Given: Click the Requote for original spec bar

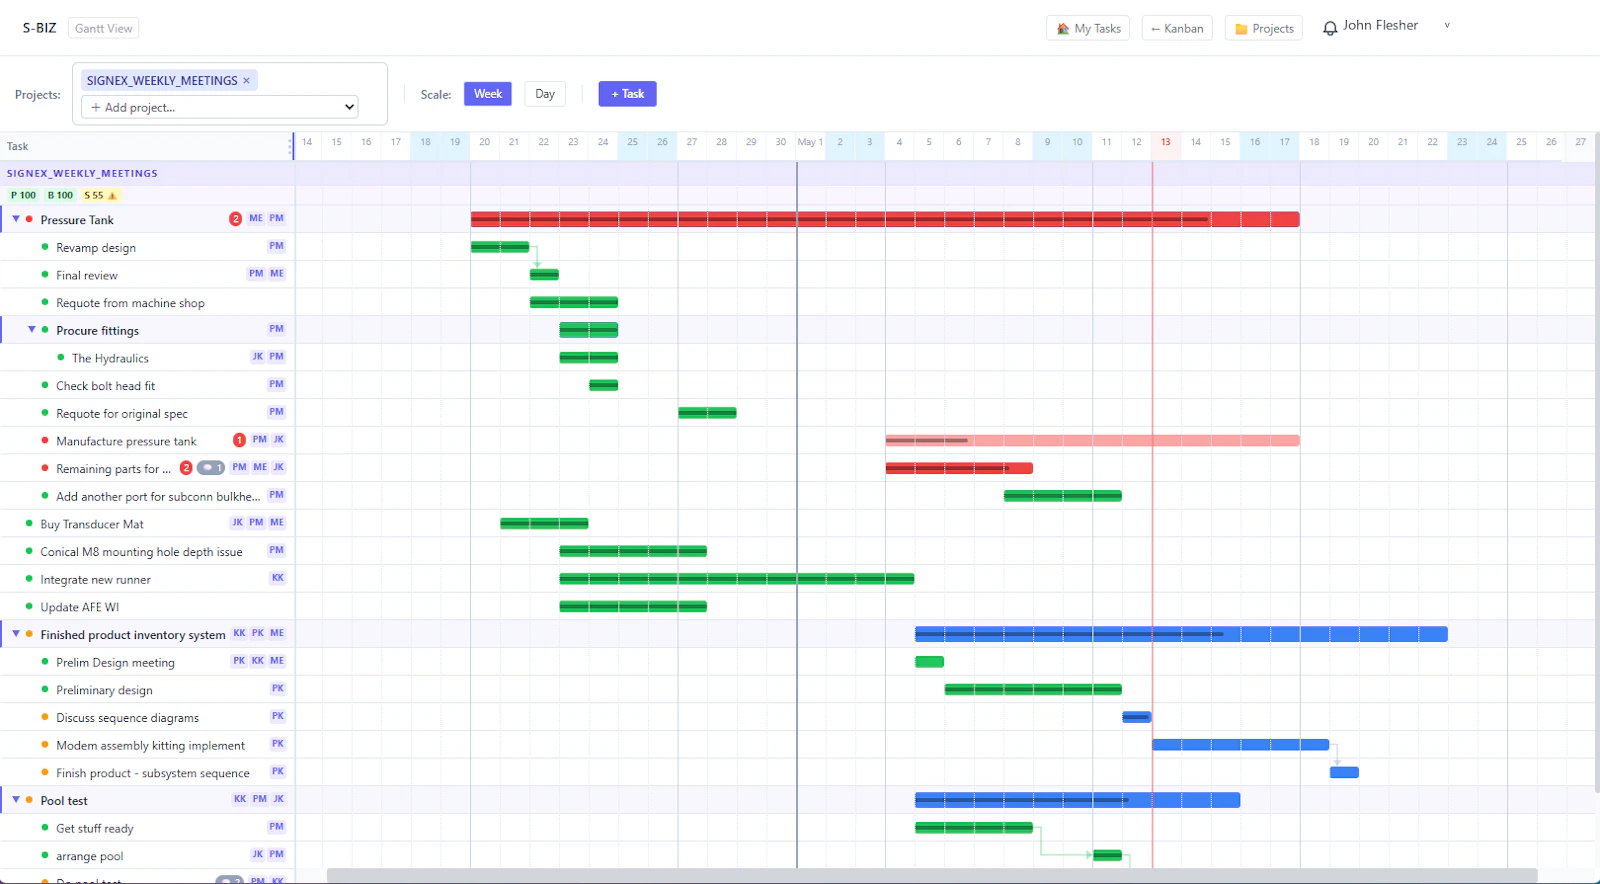Looking at the screenshot, I should [707, 413].
